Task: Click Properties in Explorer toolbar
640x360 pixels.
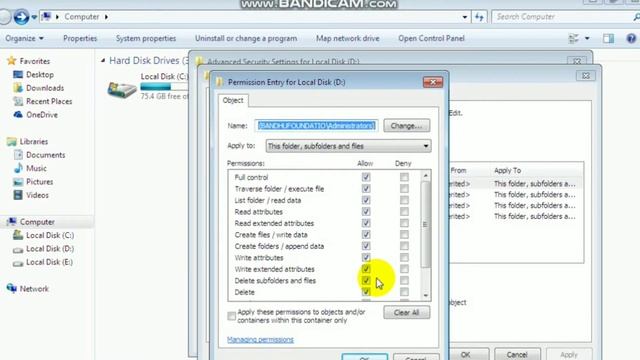Action: click(80, 38)
